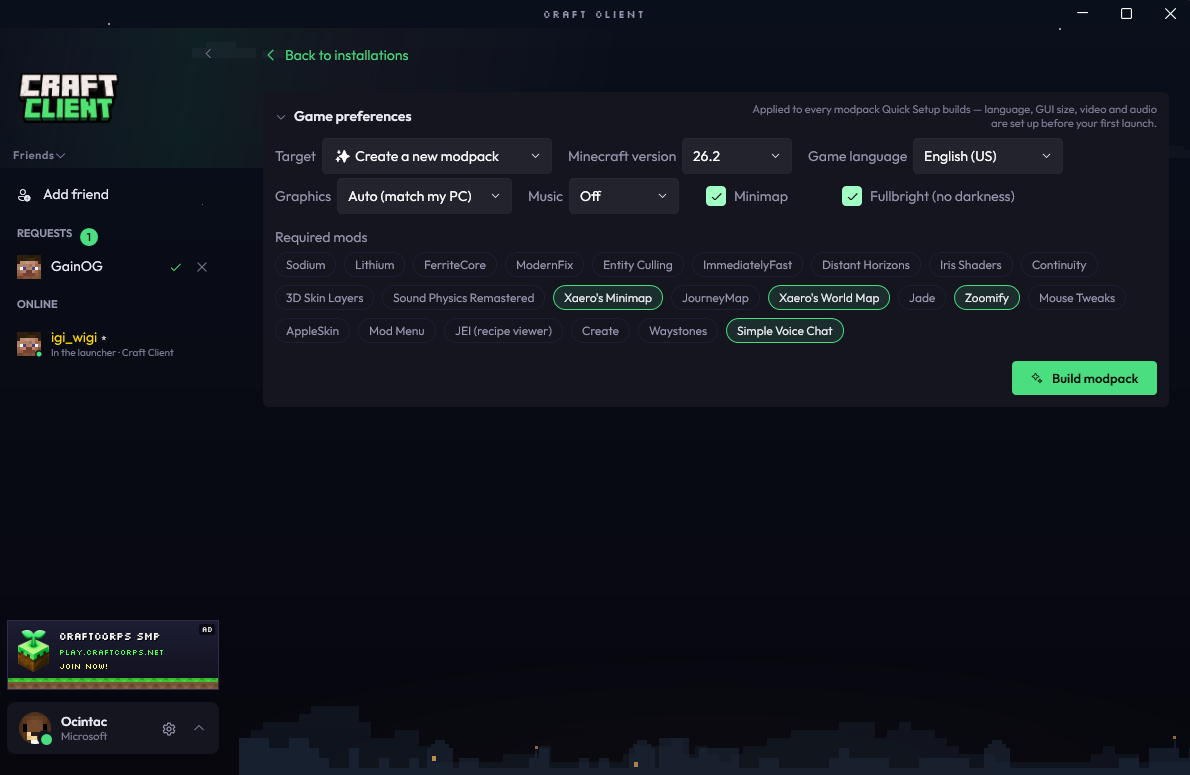
Task: Toggle the JEI (recipe viewer) chip
Action: click(x=503, y=331)
